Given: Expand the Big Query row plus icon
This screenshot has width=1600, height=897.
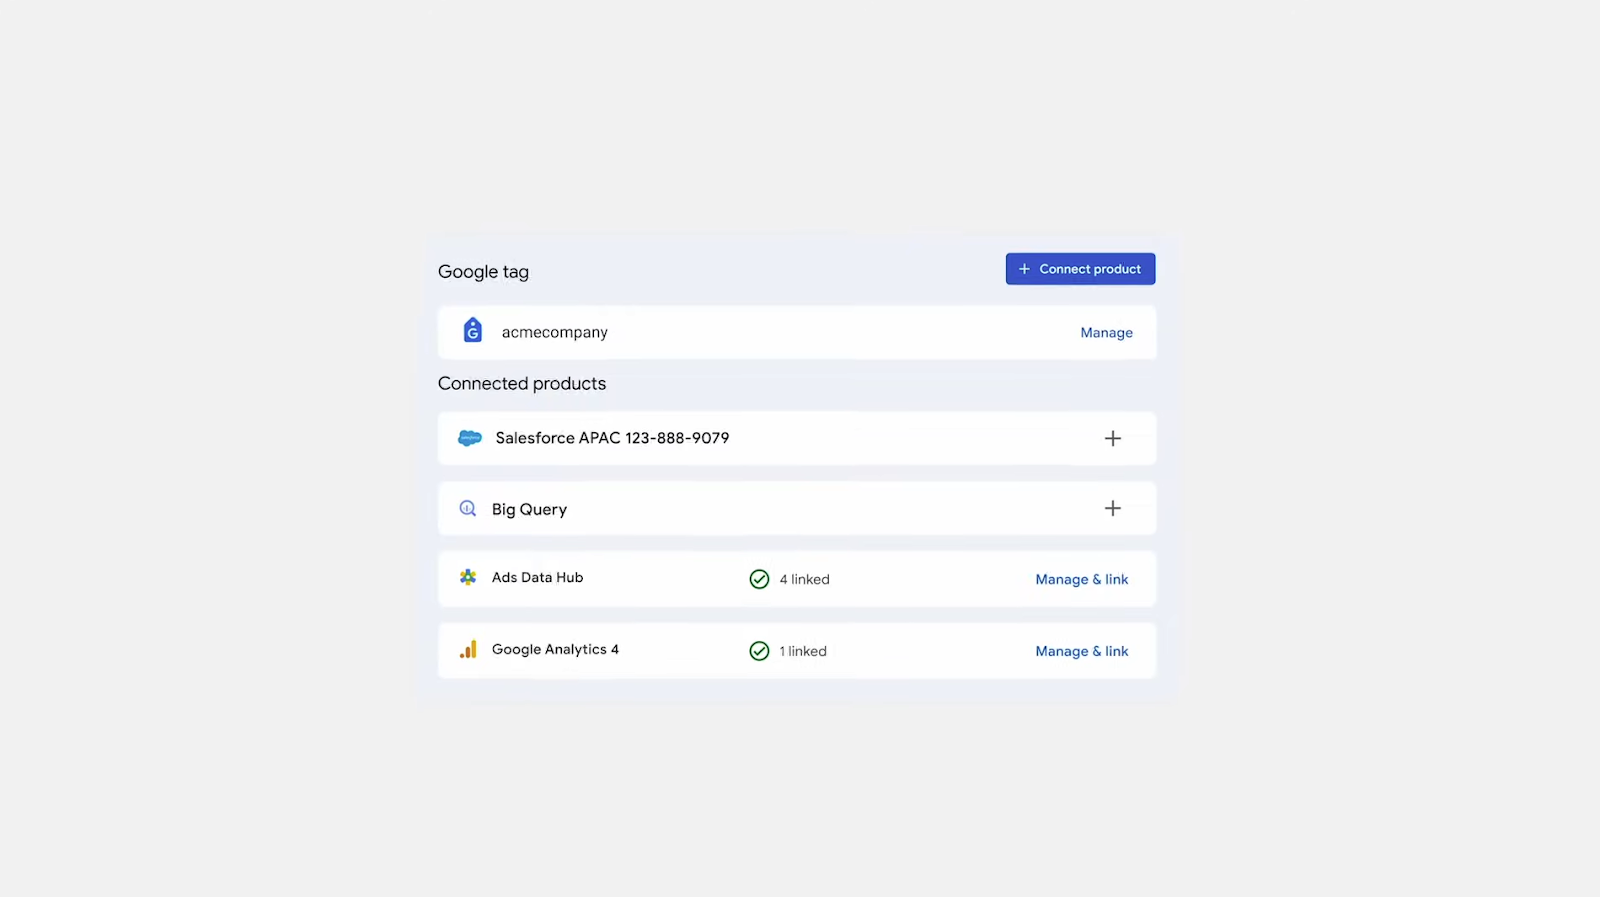Looking at the screenshot, I should pyautogui.click(x=1112, y=508).
